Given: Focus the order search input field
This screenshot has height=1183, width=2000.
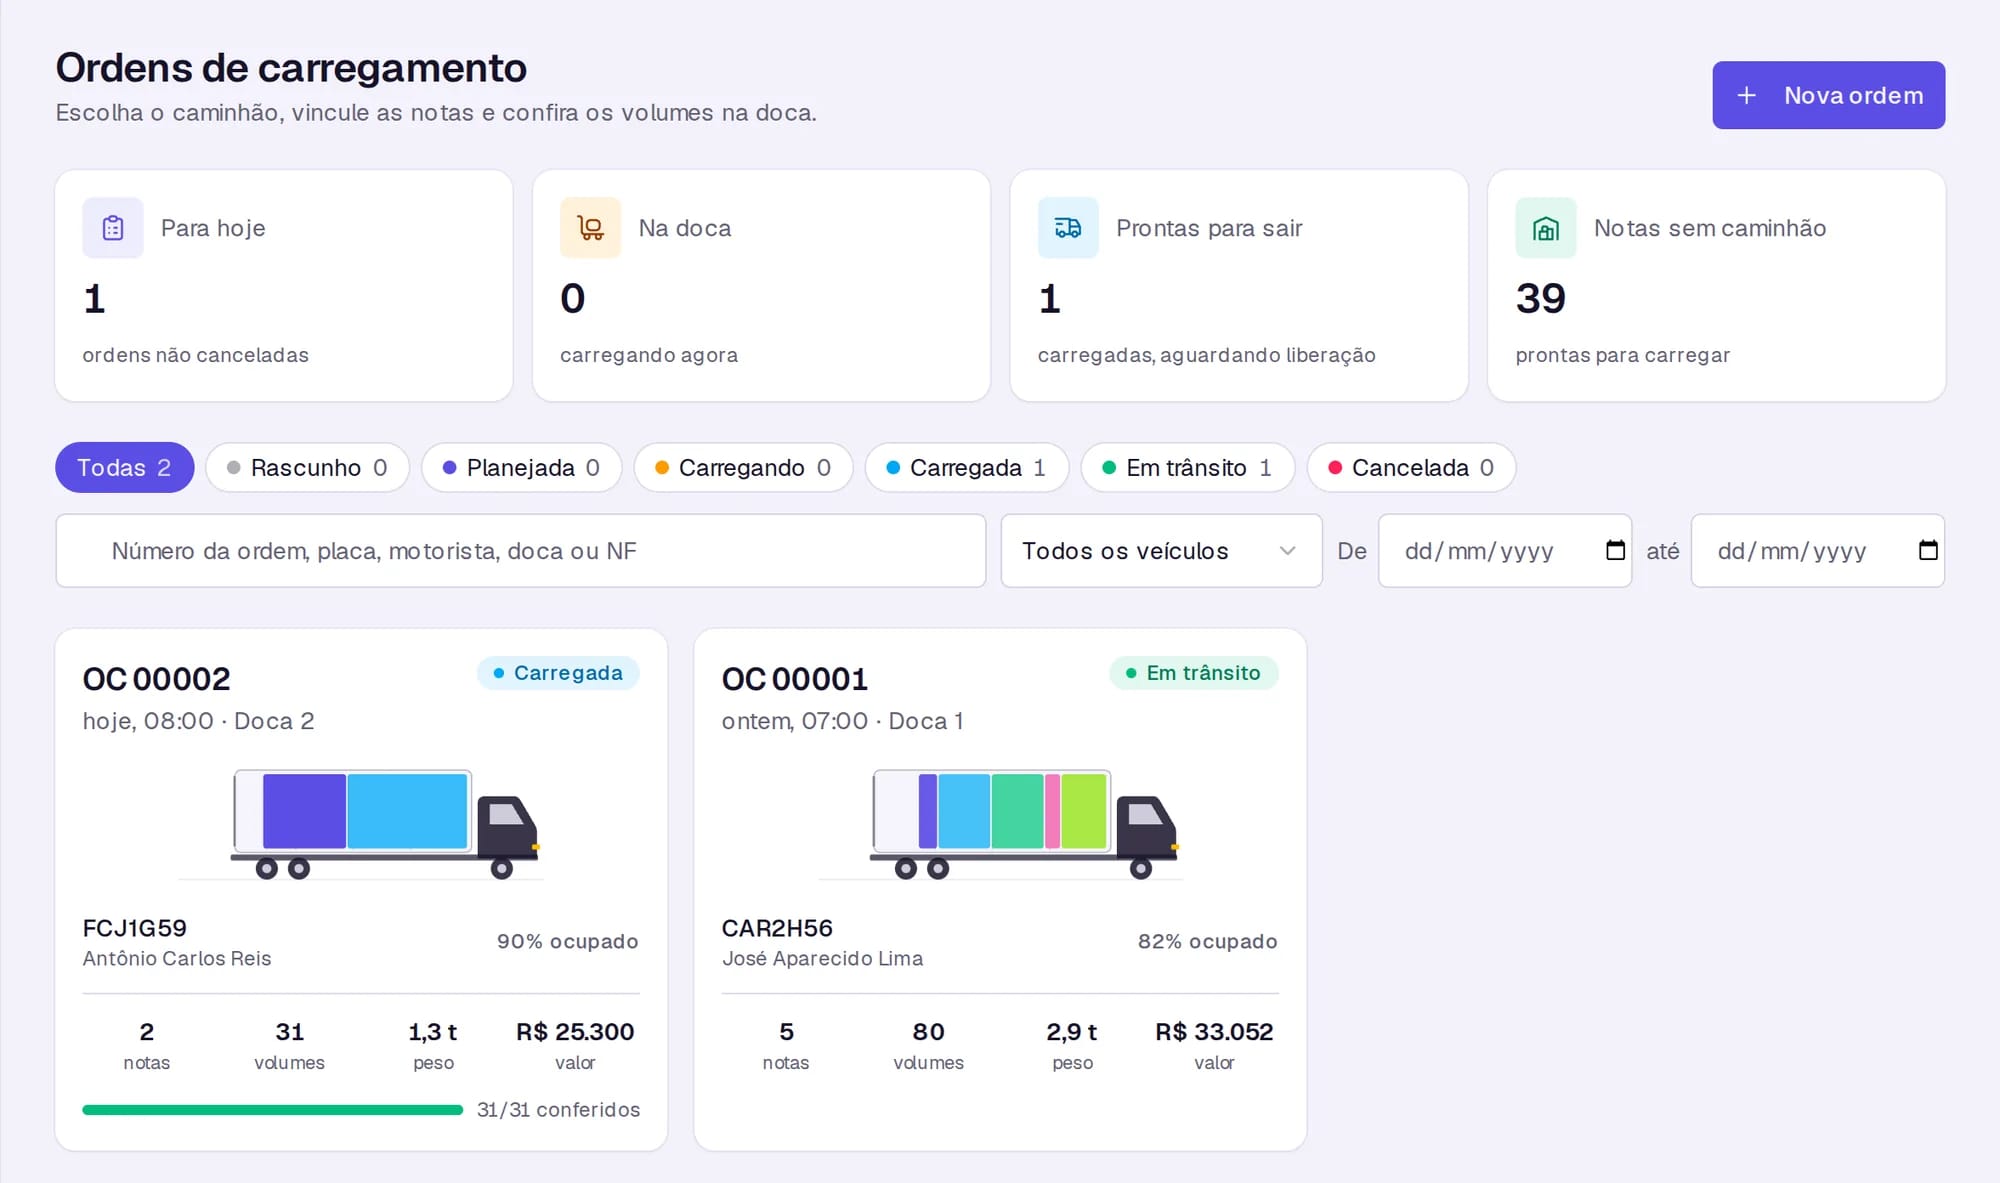Looking at the screenshot, I should [x=520, y=550].
